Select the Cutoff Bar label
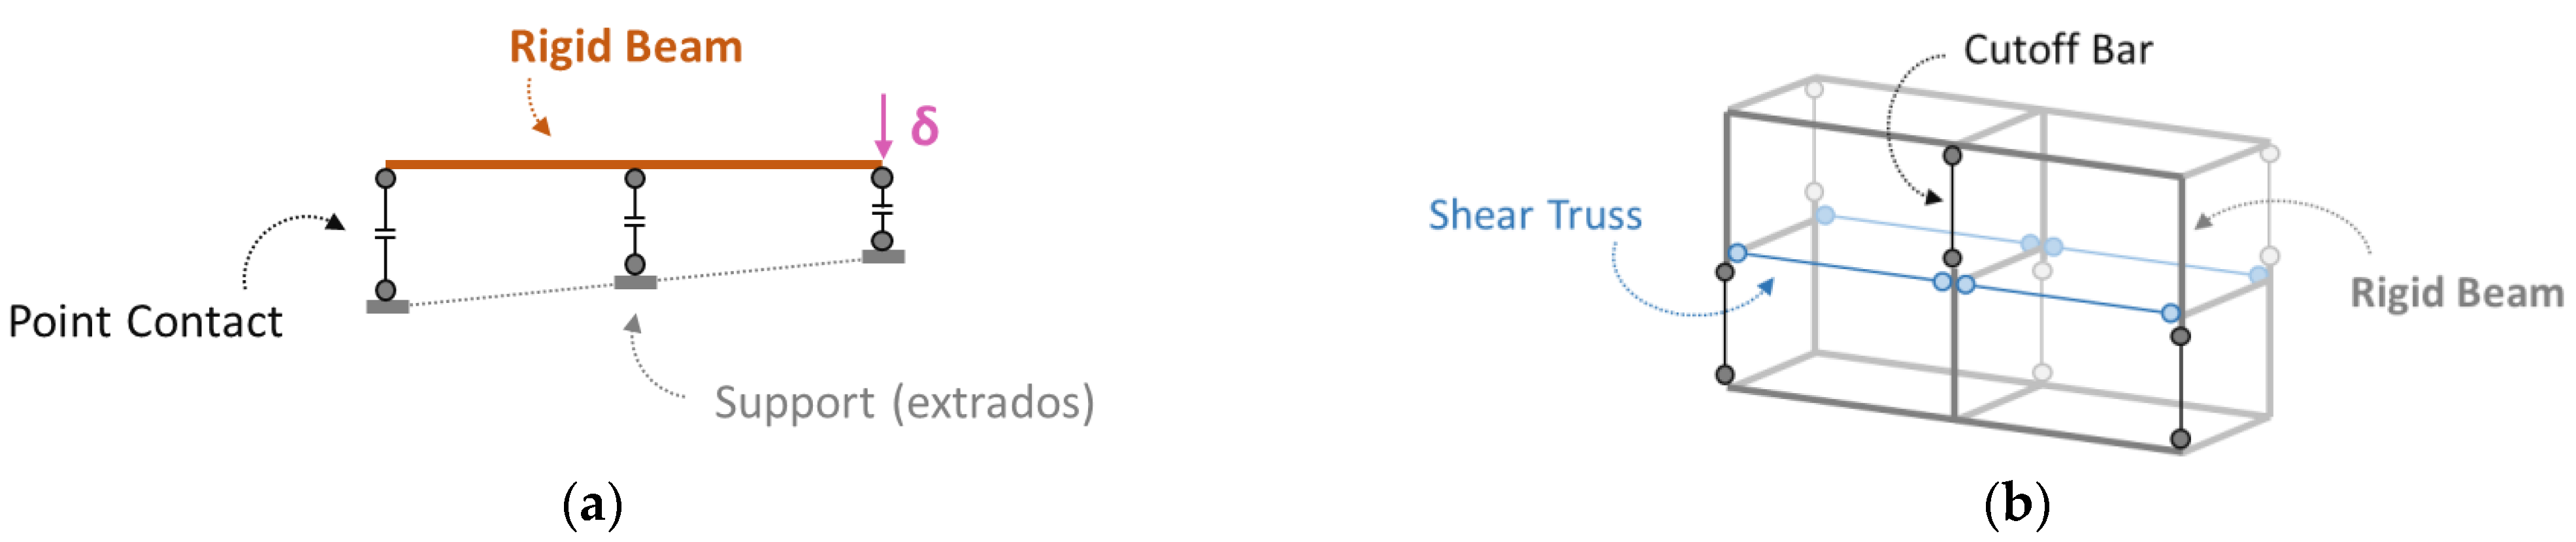Screen dimensions: 2576x542 [2057, 50]
